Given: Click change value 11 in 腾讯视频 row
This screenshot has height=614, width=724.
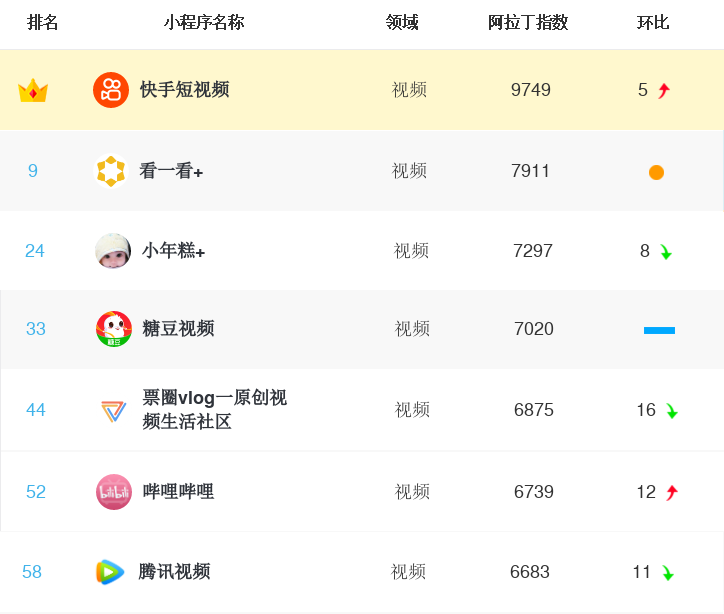Looking at the screenshot, I should (x=641, y=572).
